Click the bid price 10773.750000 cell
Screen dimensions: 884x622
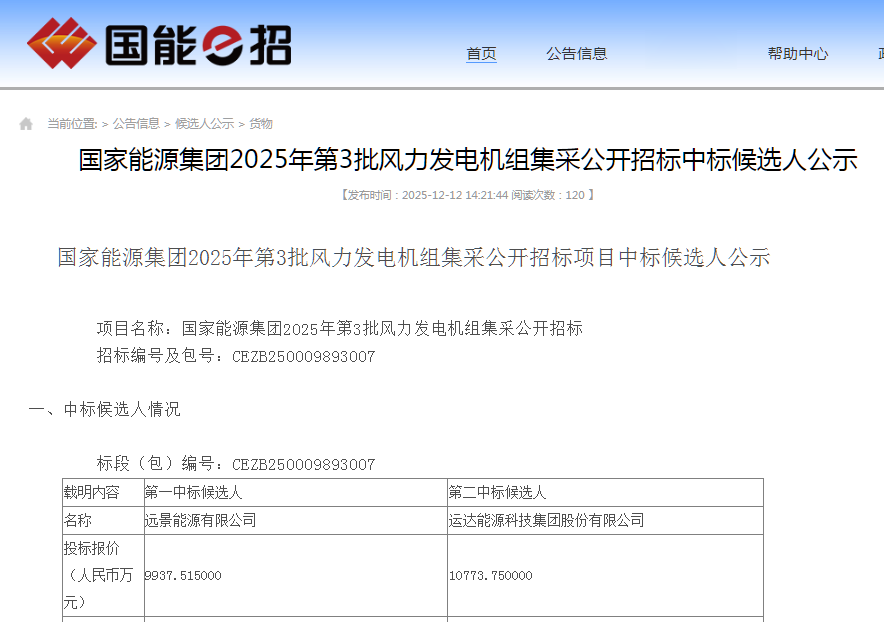point(605,575)
